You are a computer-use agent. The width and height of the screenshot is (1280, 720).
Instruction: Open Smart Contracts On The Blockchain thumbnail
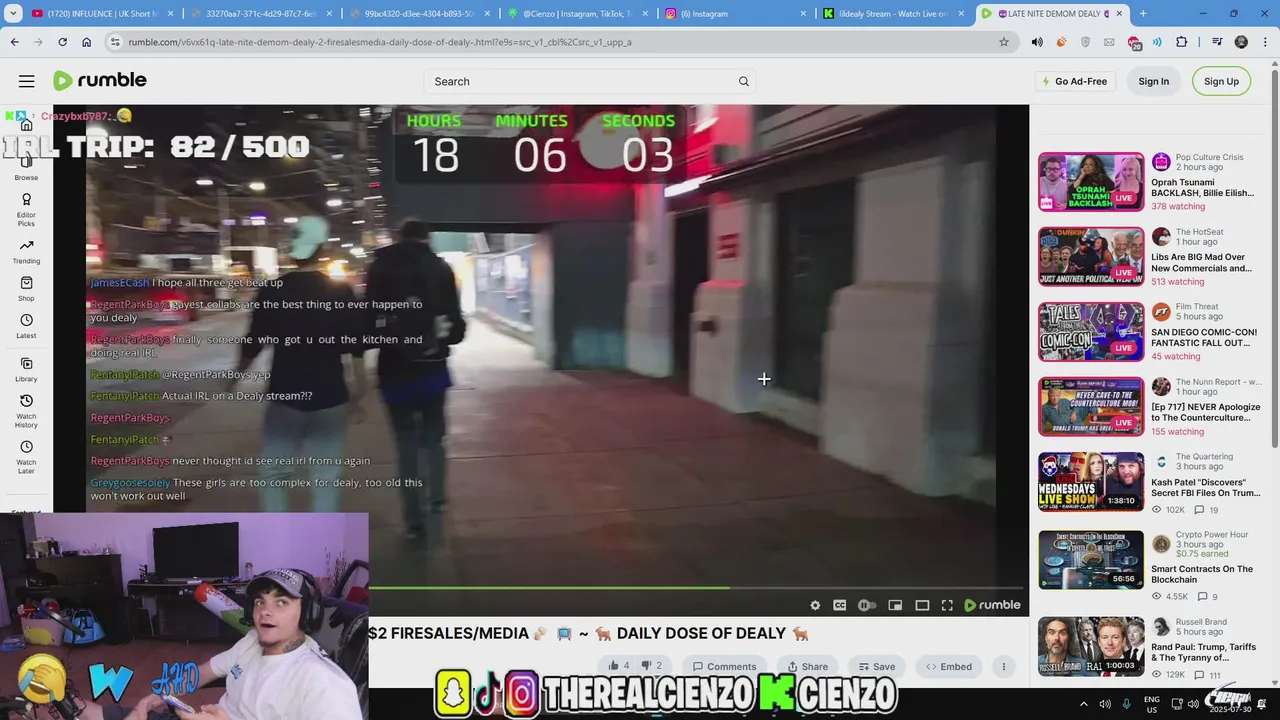[x=1091, y=560]
